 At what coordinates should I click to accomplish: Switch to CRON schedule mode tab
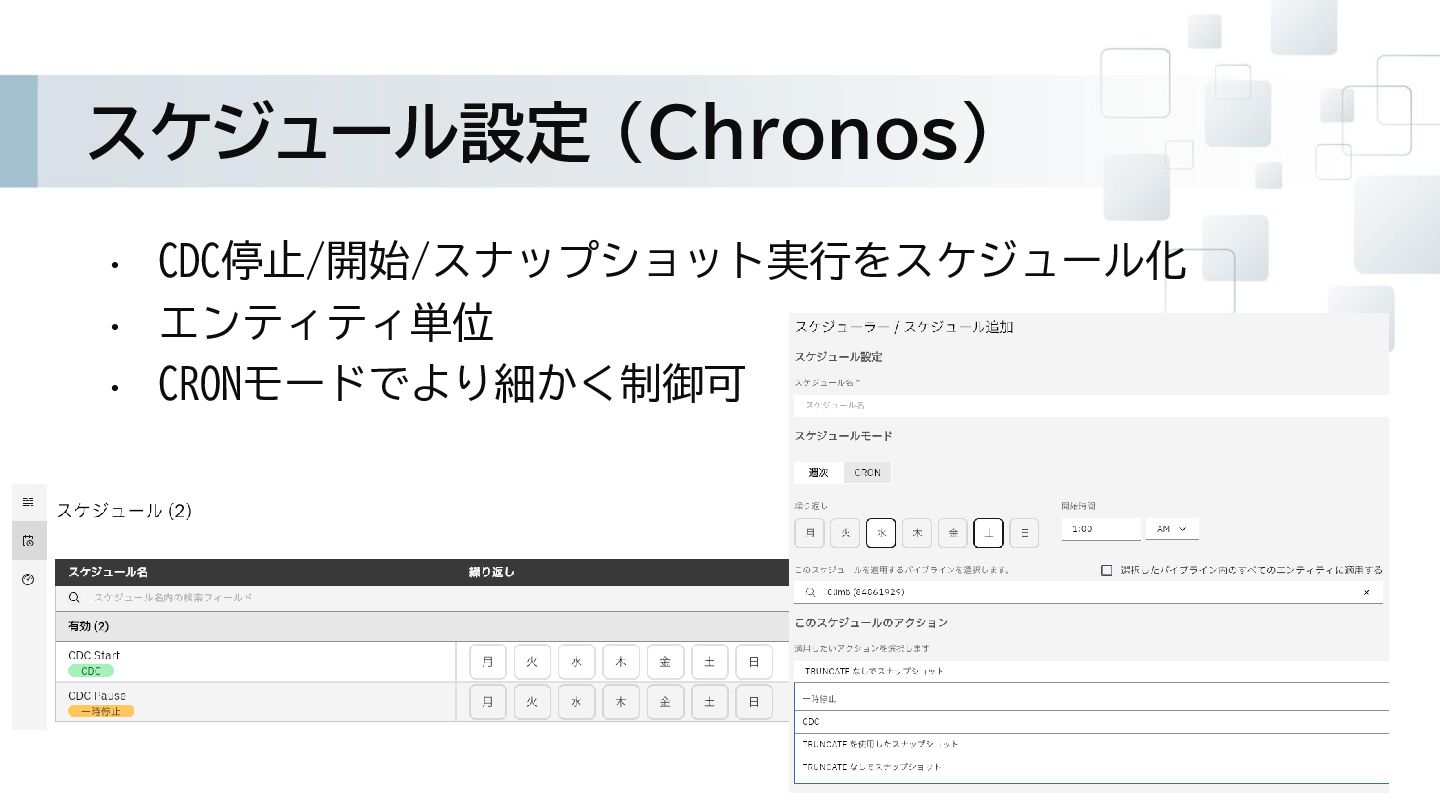tap(867, 472)
